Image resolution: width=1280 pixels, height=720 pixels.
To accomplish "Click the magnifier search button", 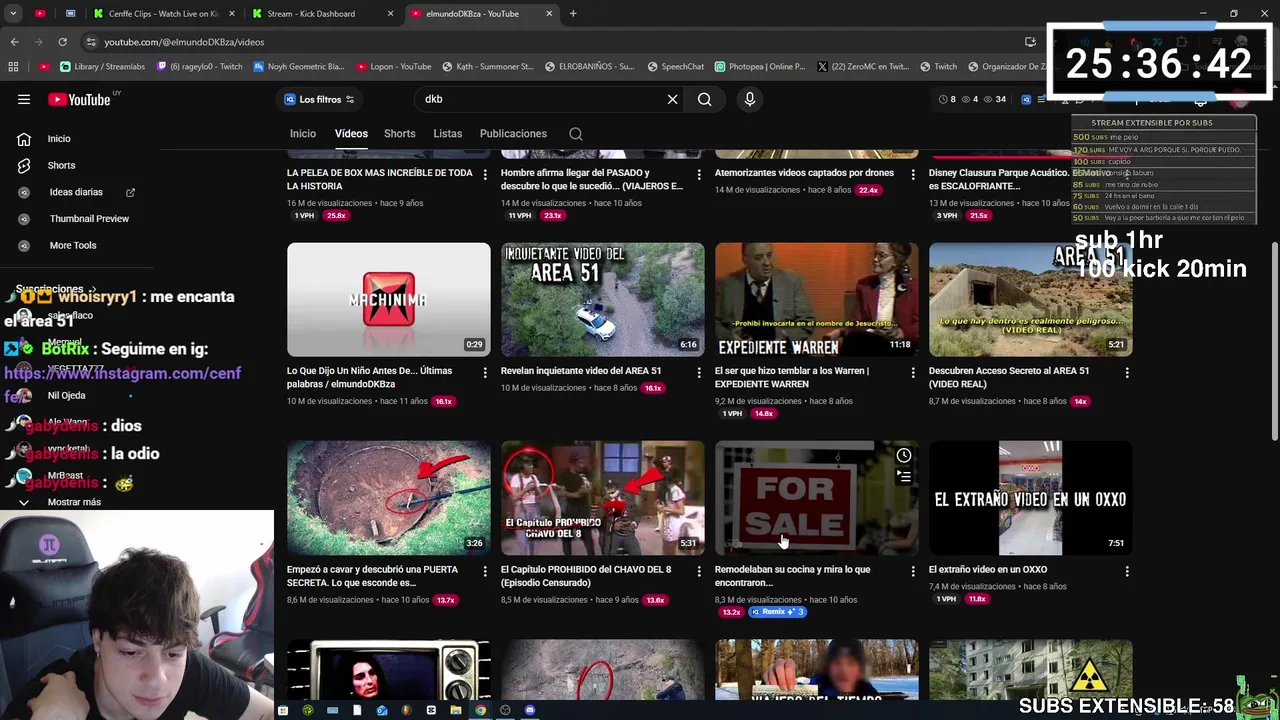I will click(x=705, y=99).
